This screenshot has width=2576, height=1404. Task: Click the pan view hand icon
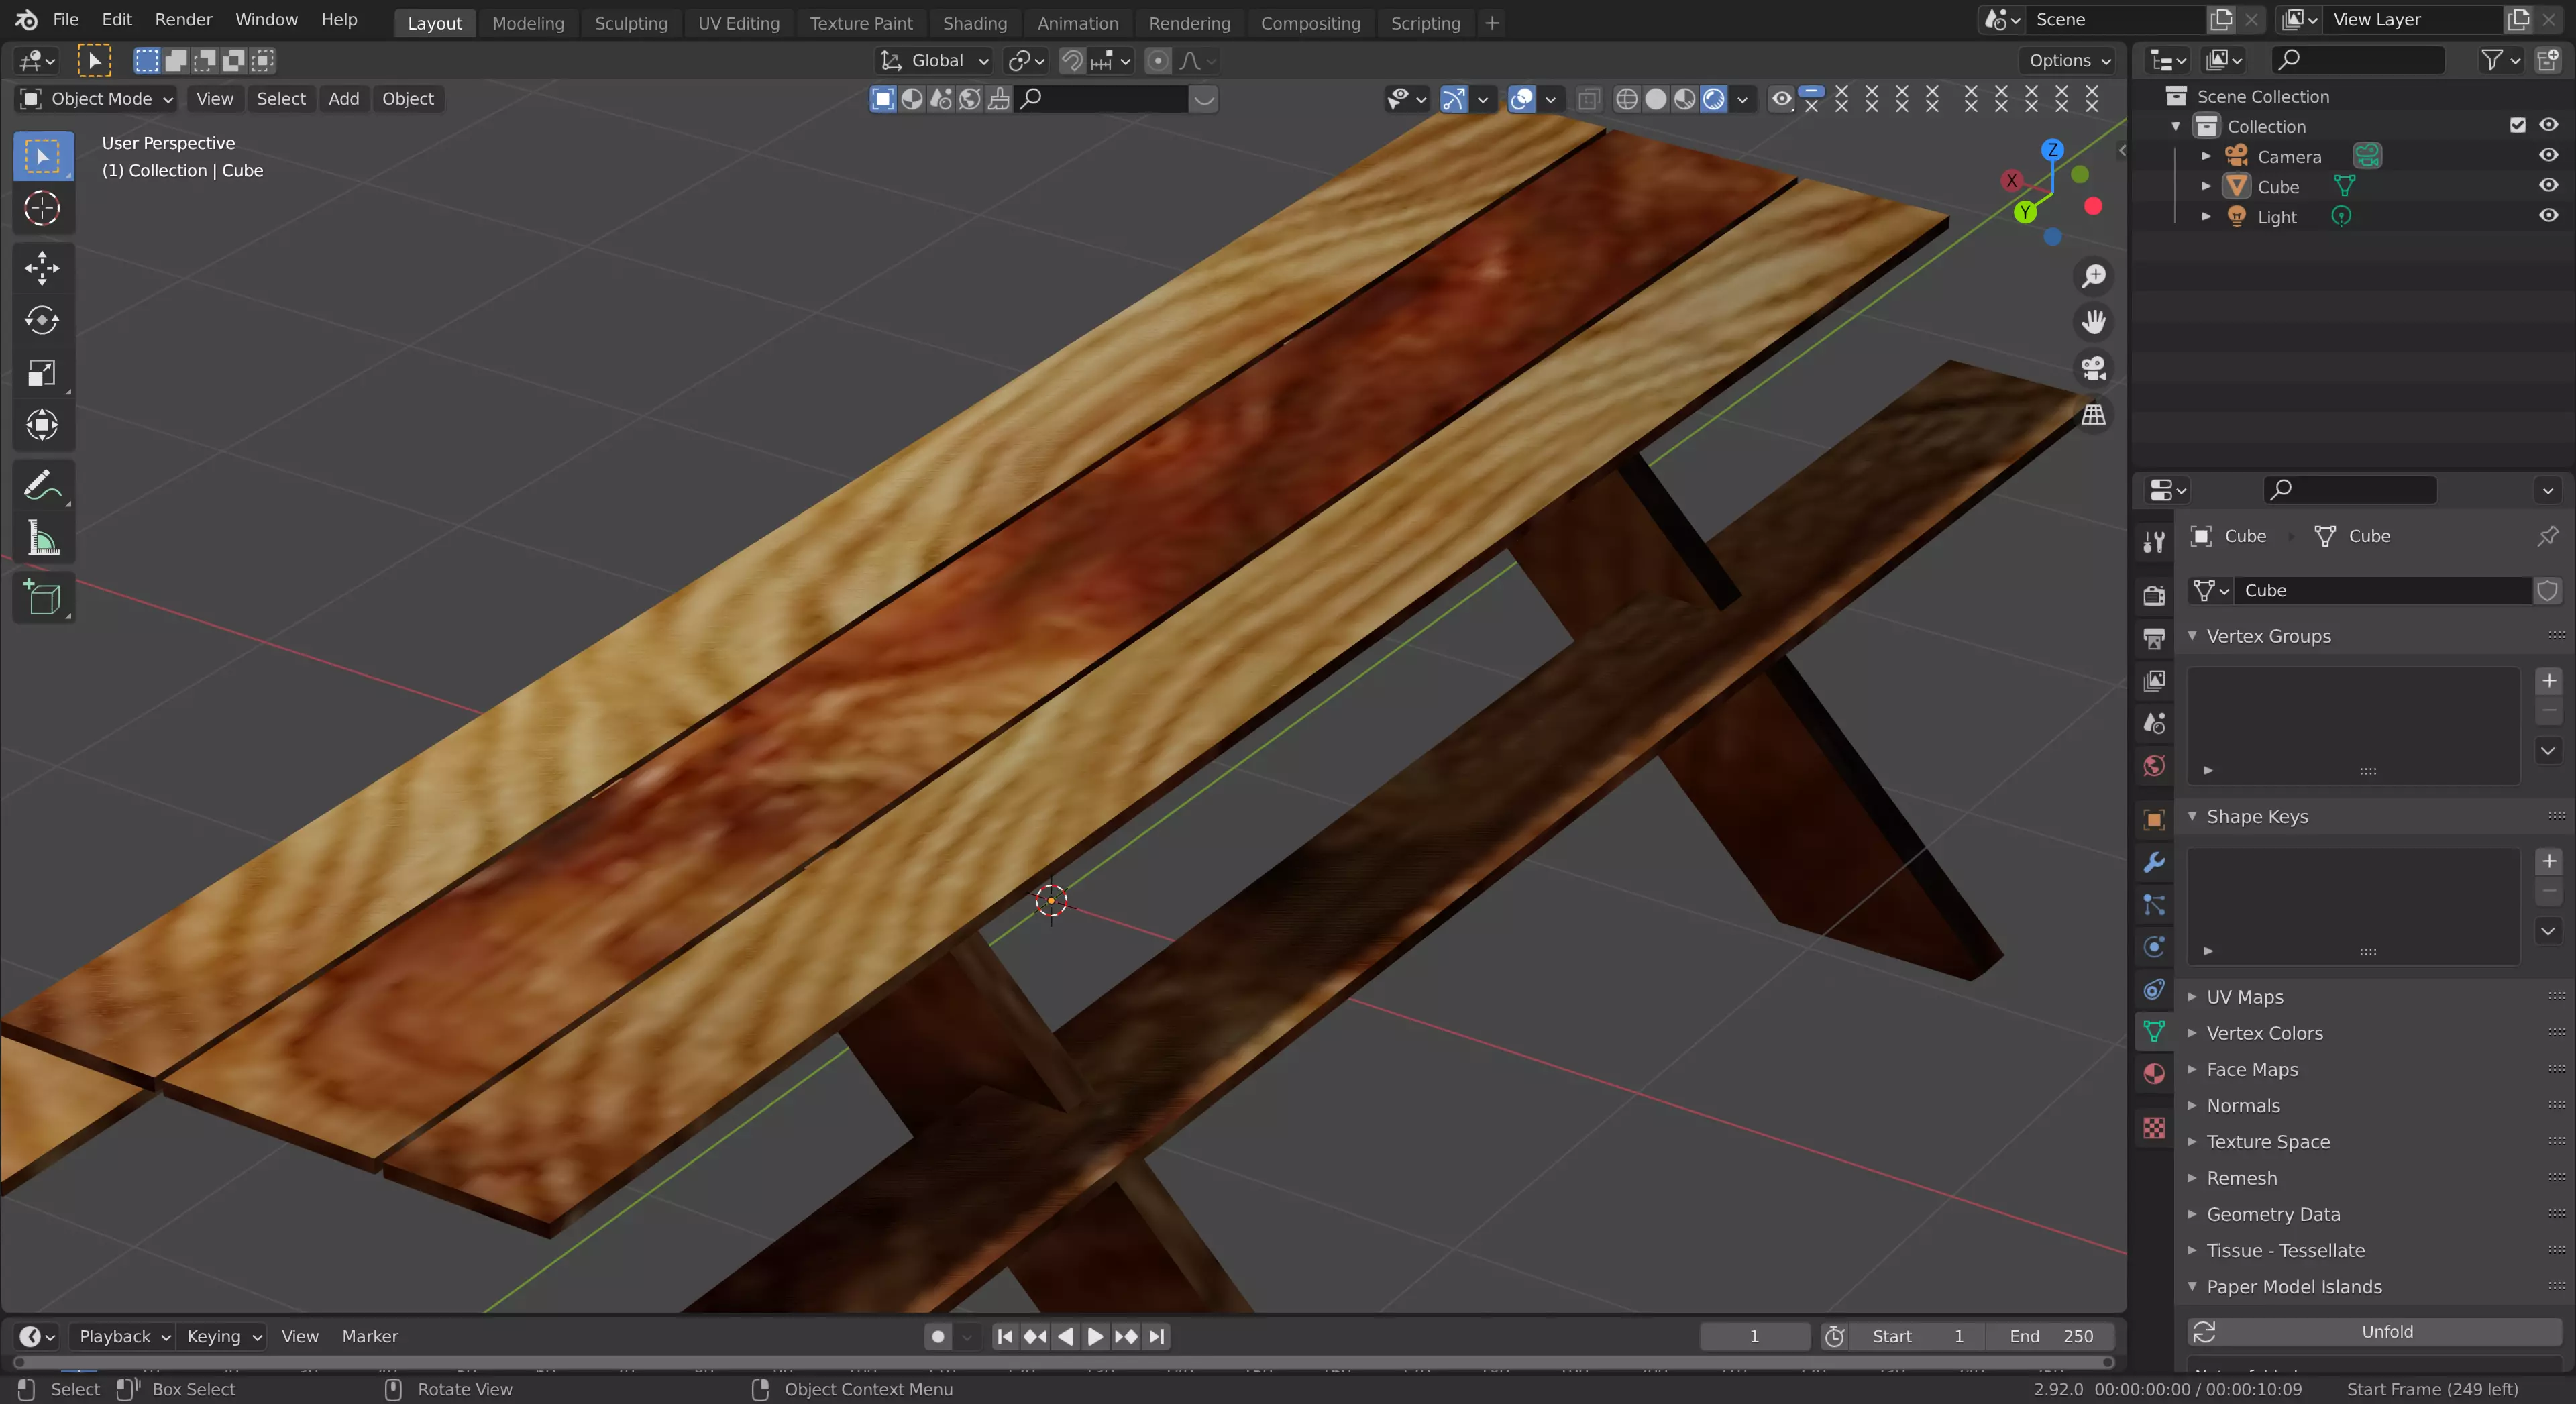[2093, 322]
